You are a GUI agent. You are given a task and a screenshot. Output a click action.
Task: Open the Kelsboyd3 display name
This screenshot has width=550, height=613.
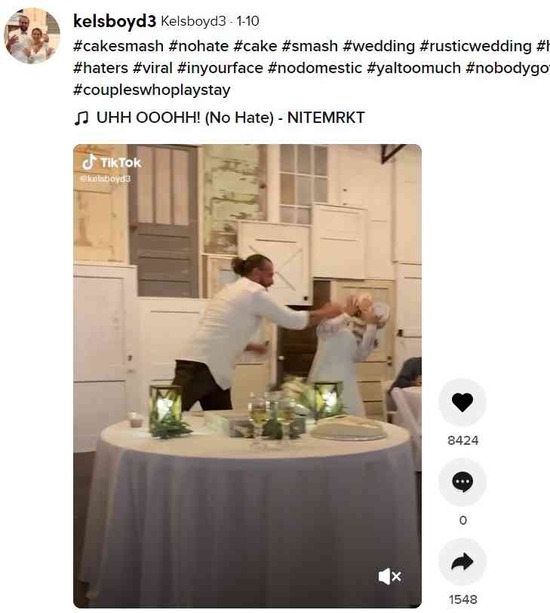[193, 21]
